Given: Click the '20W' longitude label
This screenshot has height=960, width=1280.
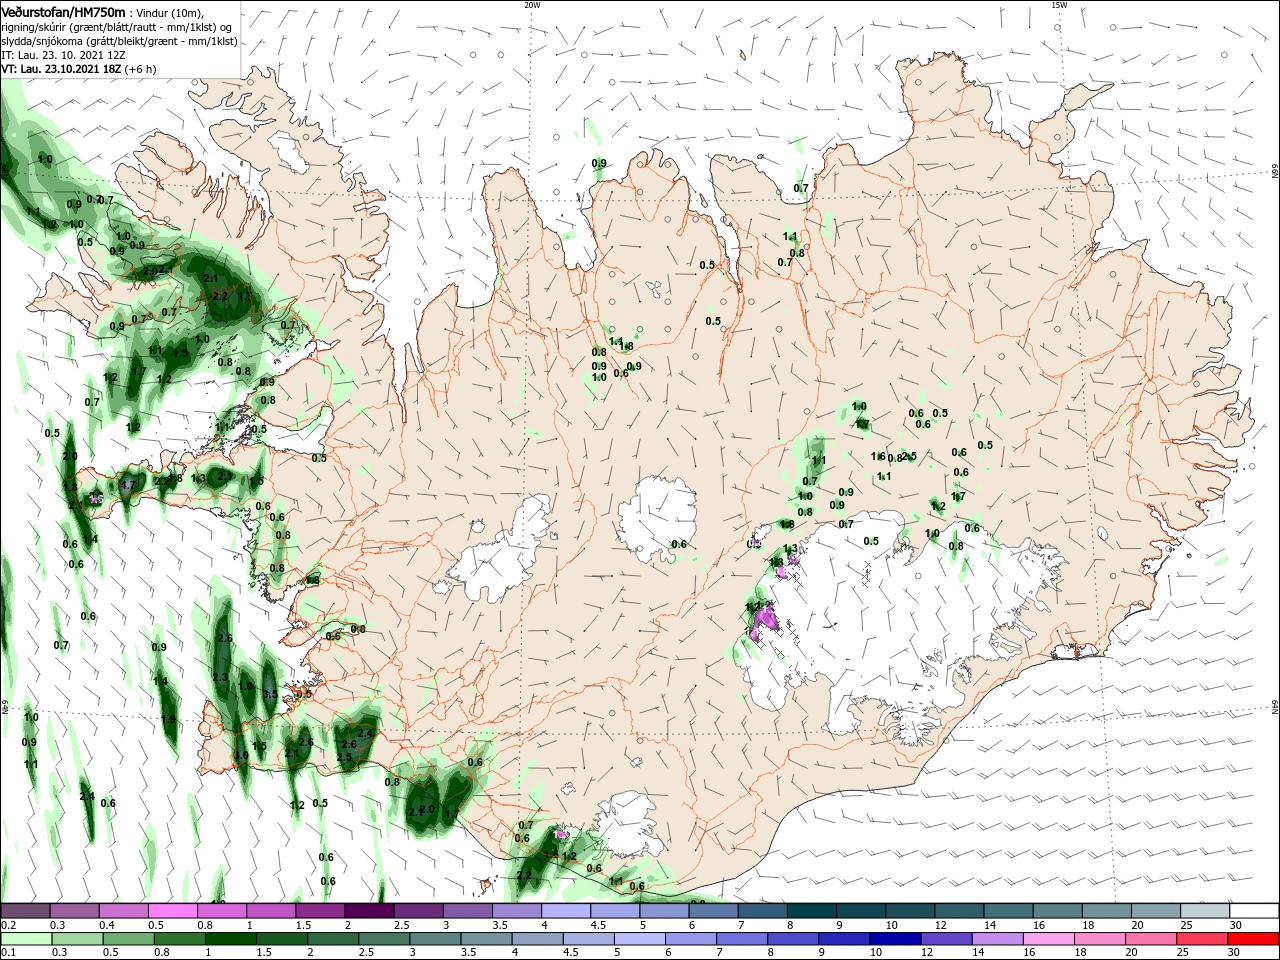Looking at the screenshot, I should coord(532,5).
